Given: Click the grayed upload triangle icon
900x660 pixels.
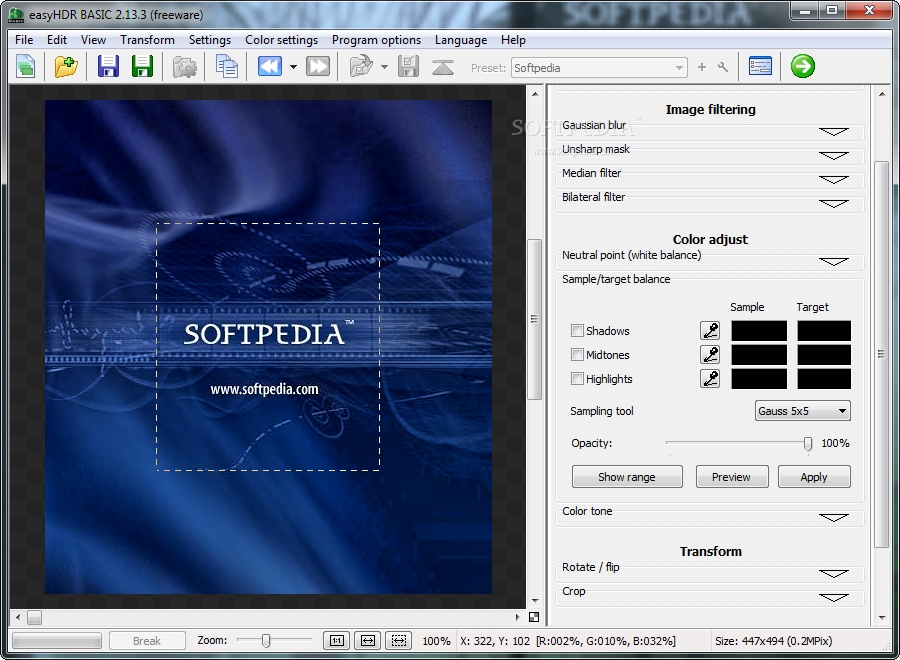Looking at the screenshot, I should click(x=443, y=67).
